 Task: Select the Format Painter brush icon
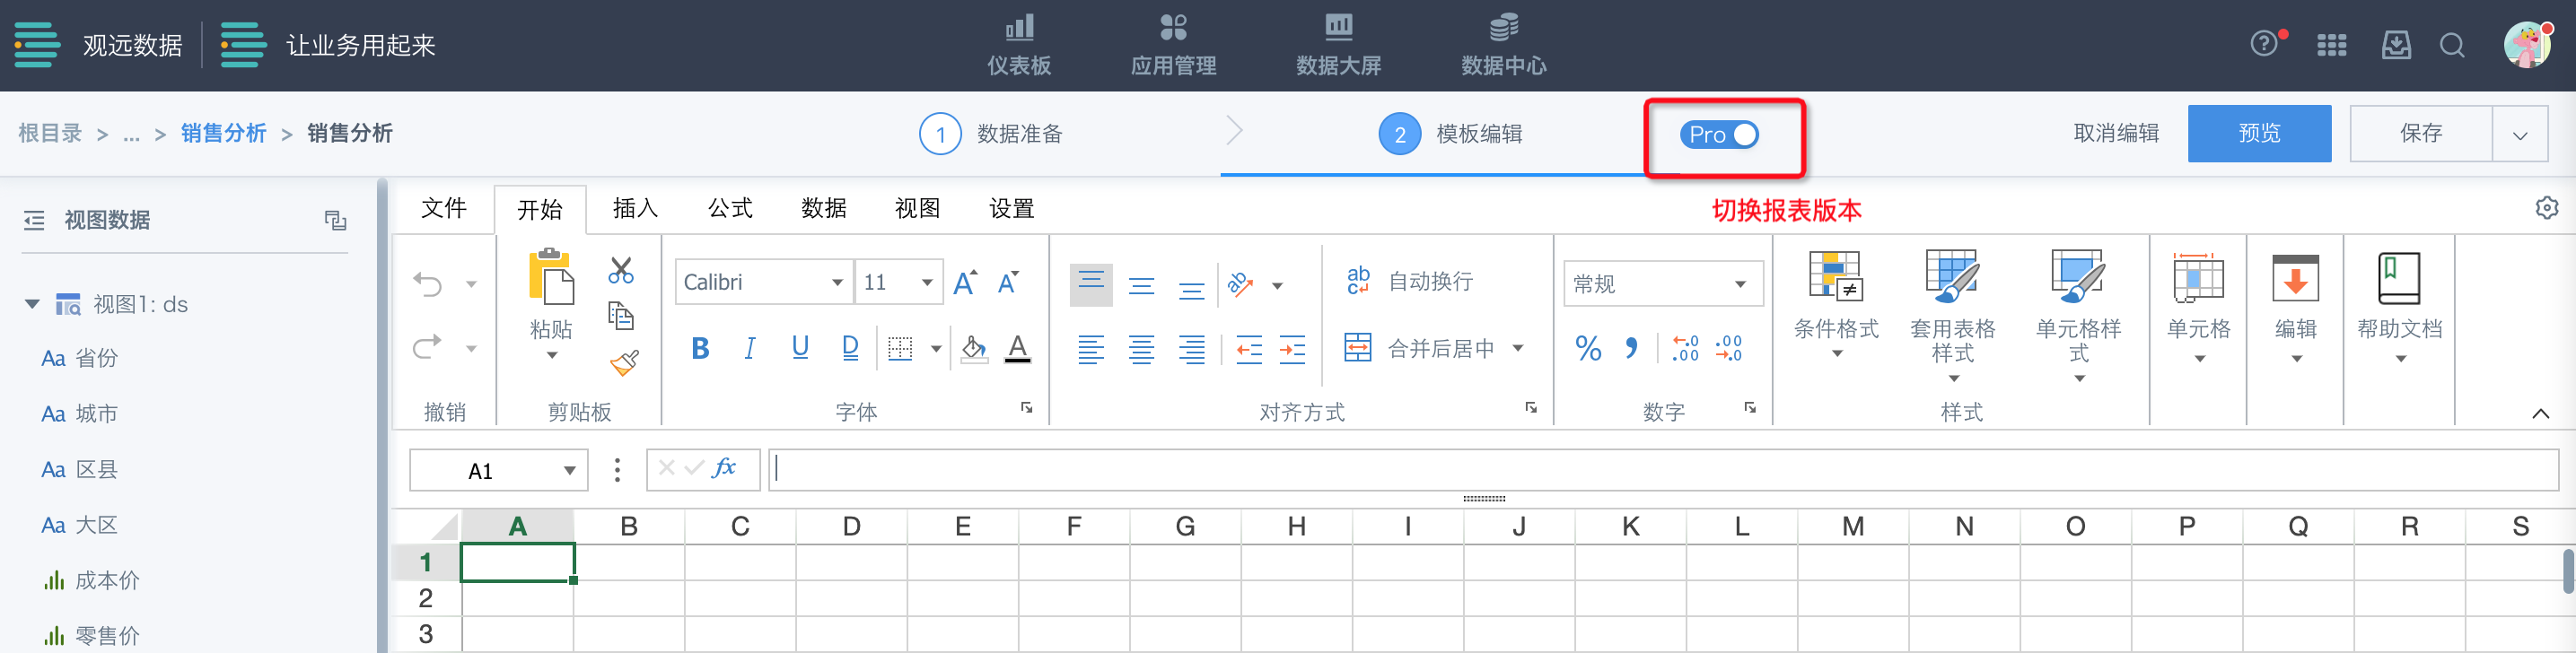(623, 362)
